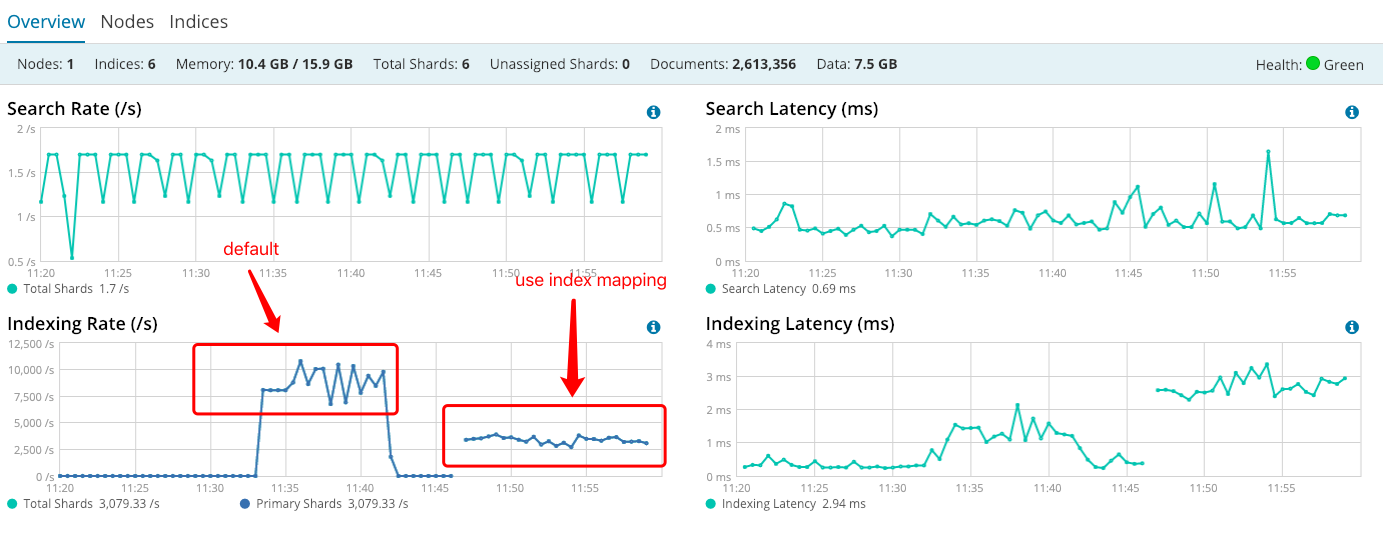This screenshot has height=535, width=1383.
Task: Open the Overview tab
Action: (46, 21)
